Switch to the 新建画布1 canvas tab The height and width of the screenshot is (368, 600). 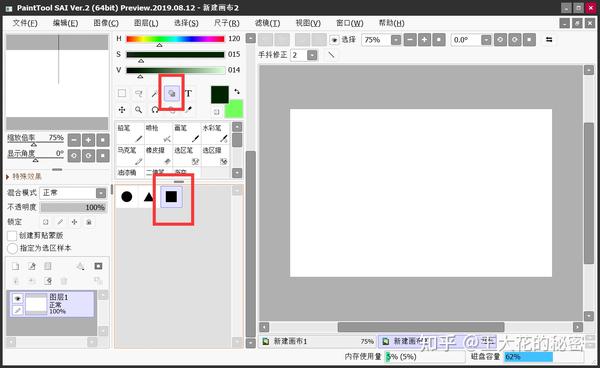click(x=318, y=341)
